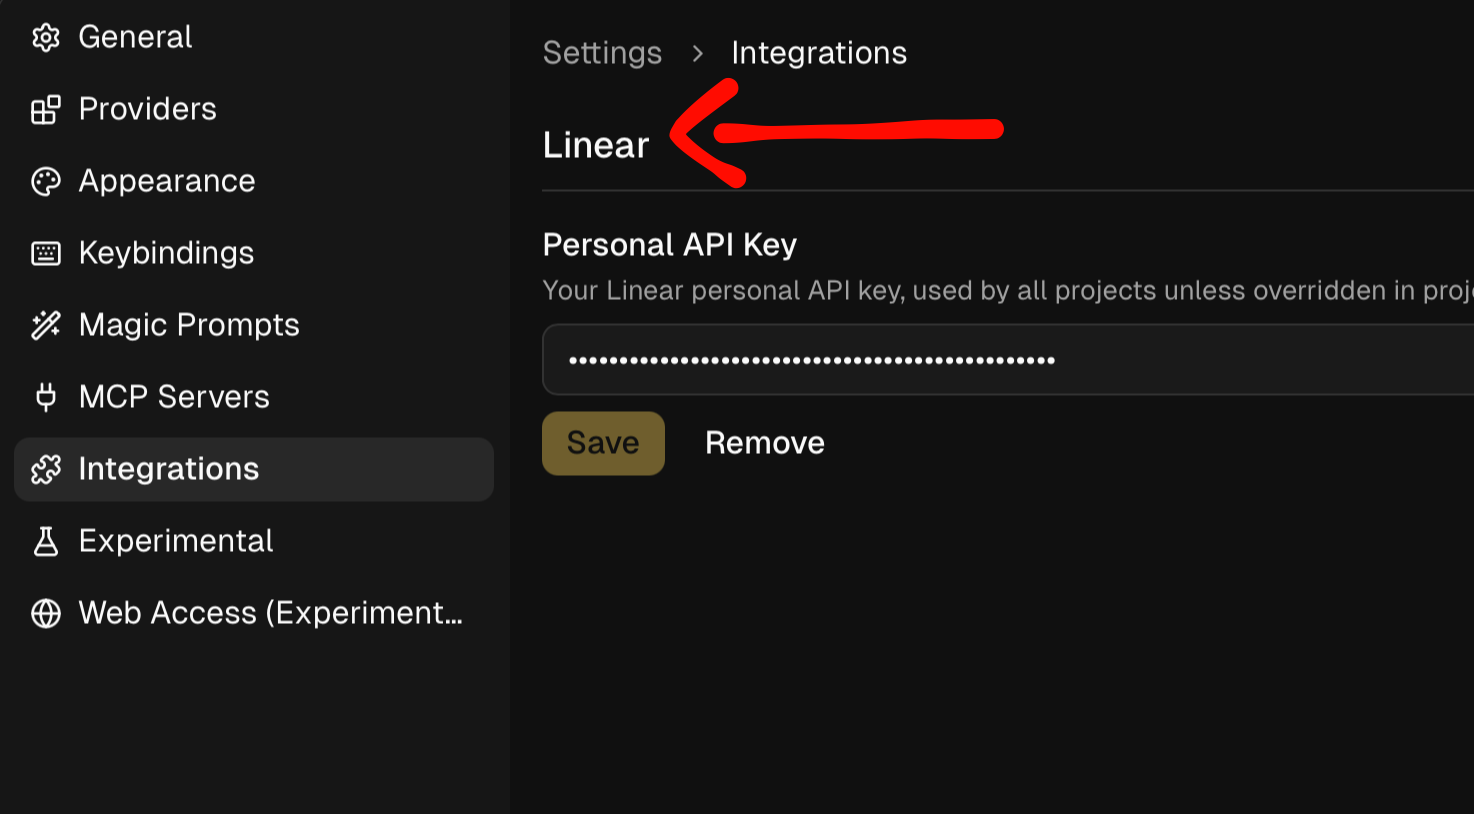Viewport: 1474px width, 814px height.
Task: Click the Providers blocks icon
Action: pos(46,109)
